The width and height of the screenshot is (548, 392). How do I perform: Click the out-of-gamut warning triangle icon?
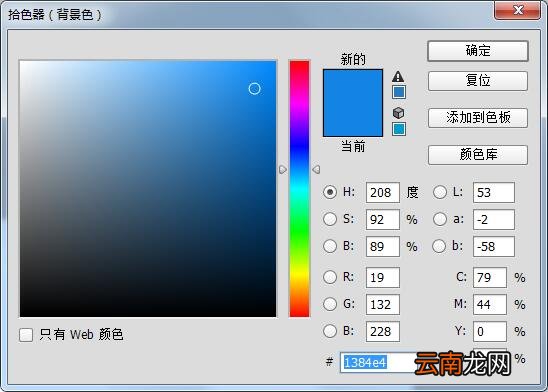pos(398,76)
